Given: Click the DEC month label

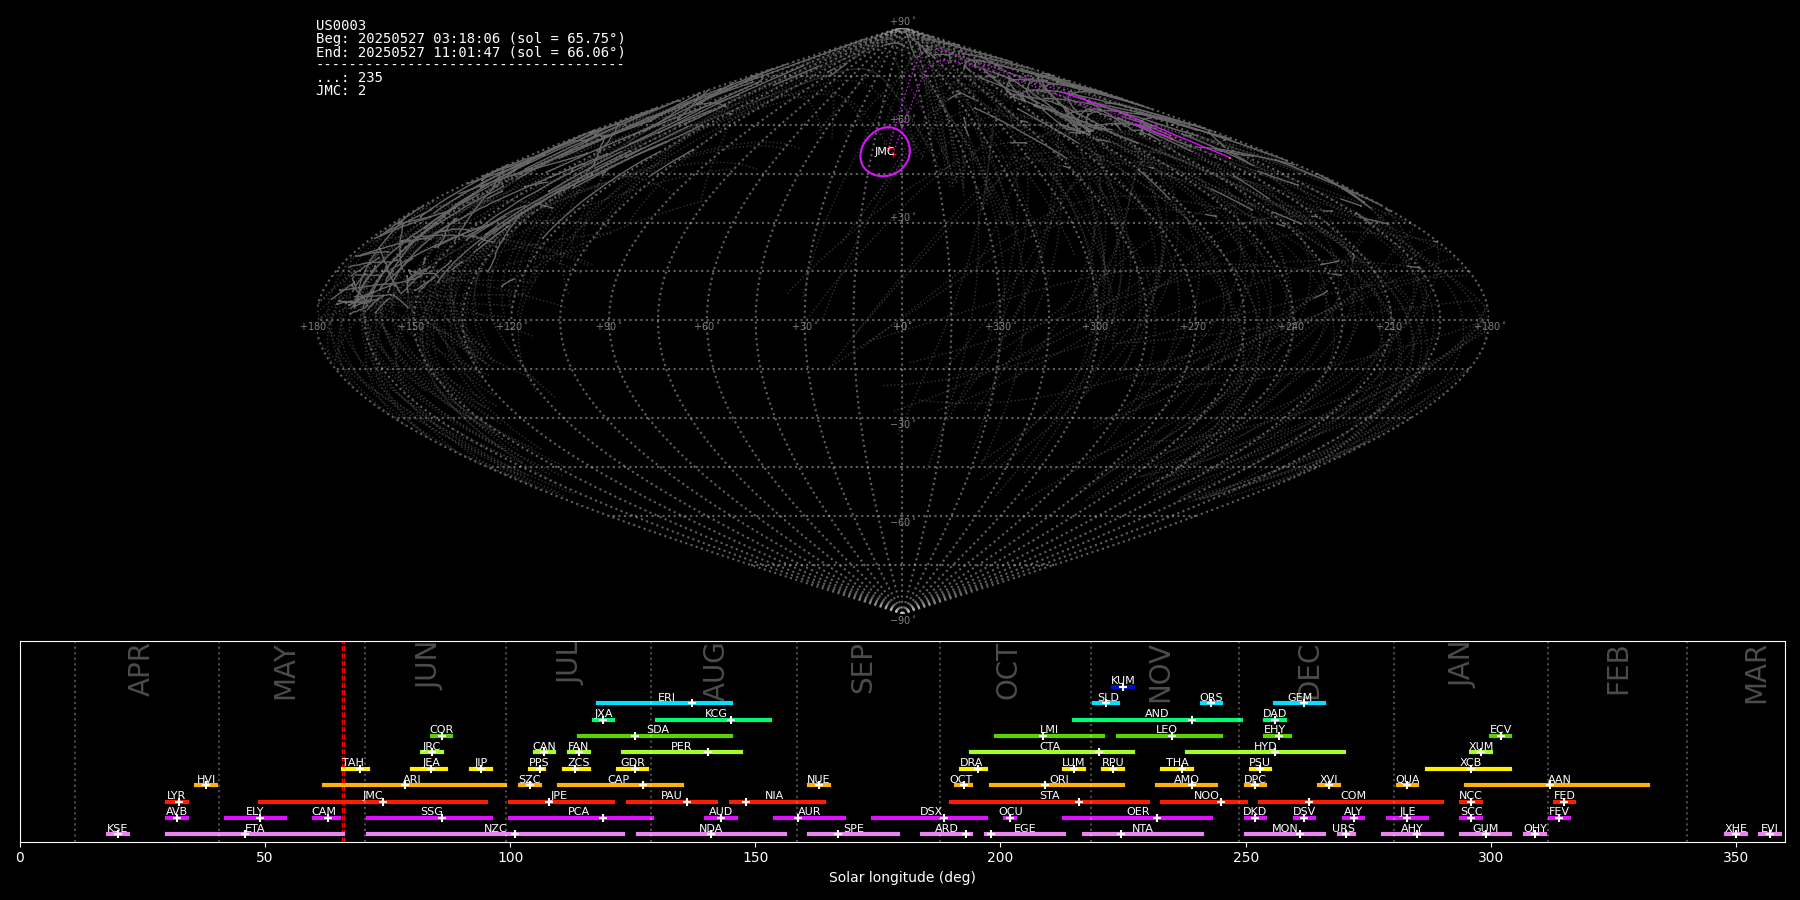Looking at the screenshot, I should click(1309, 672).
